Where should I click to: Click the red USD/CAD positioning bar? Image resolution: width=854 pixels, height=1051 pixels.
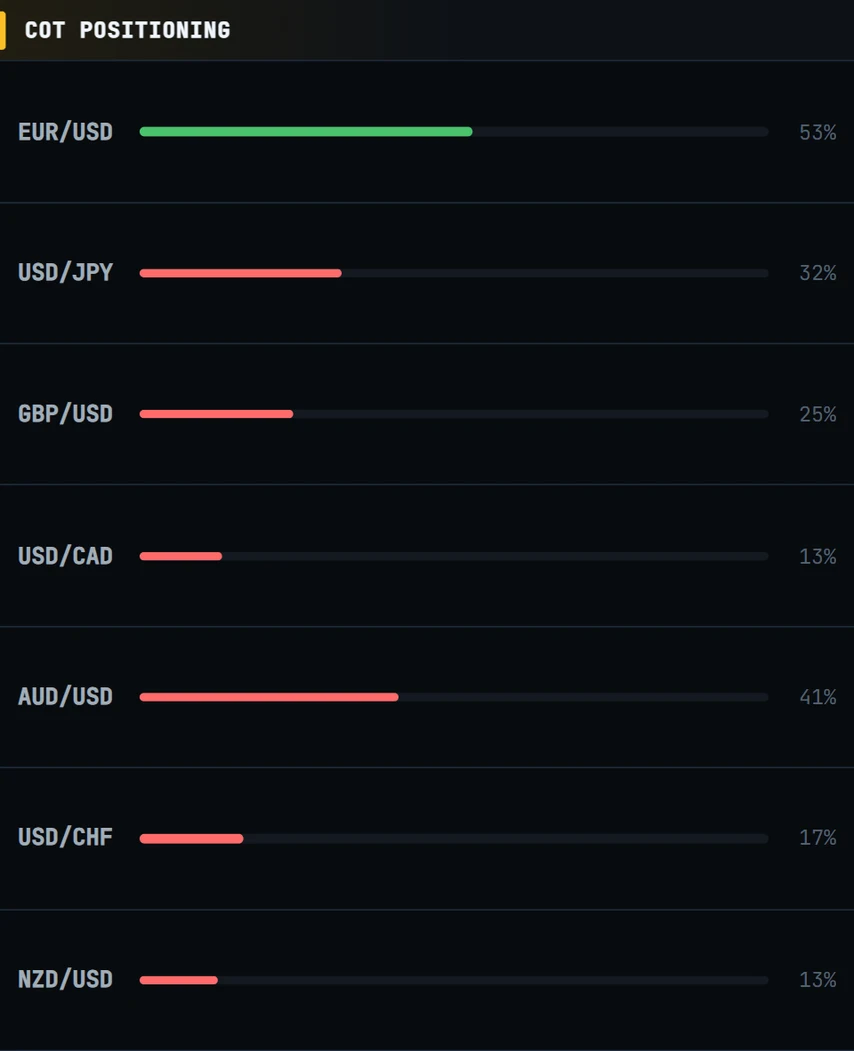181,556
